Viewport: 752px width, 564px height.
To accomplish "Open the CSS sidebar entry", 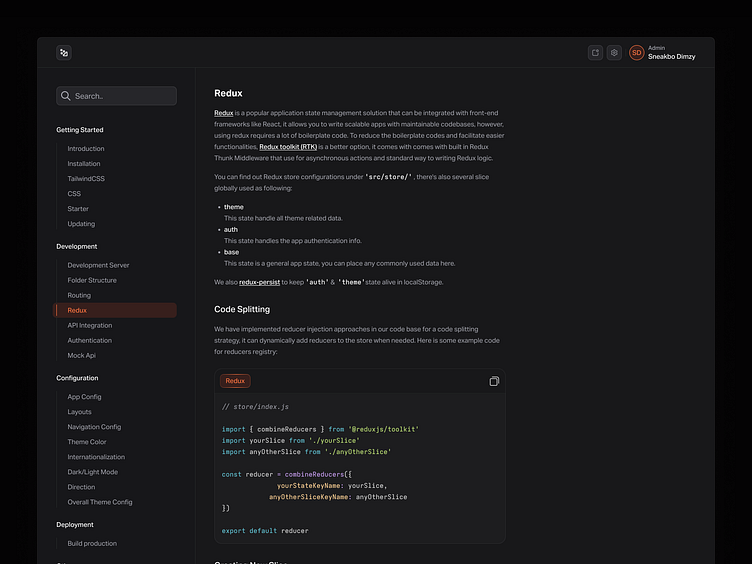I will [x=74, y=194].
